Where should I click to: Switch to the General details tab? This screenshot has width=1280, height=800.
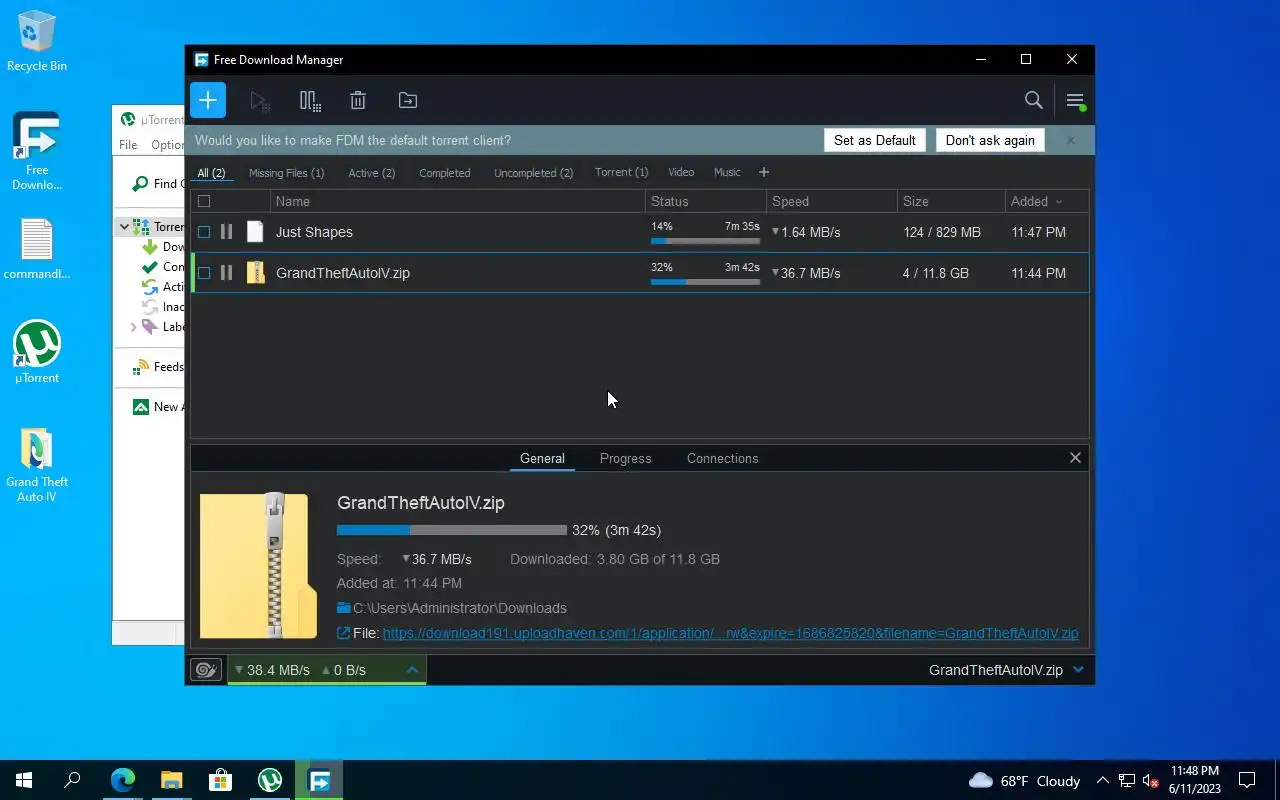click(x=542, y=458)
